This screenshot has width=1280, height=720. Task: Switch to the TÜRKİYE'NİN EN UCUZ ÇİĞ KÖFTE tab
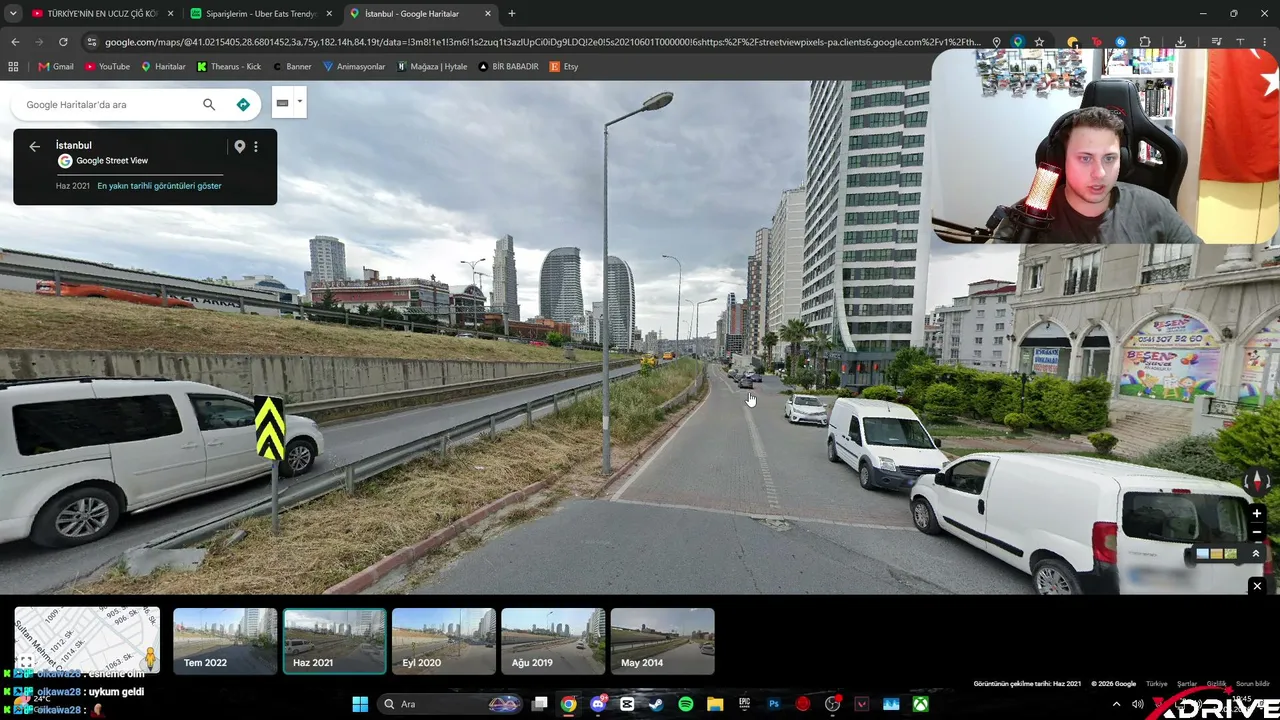(103, 14)
